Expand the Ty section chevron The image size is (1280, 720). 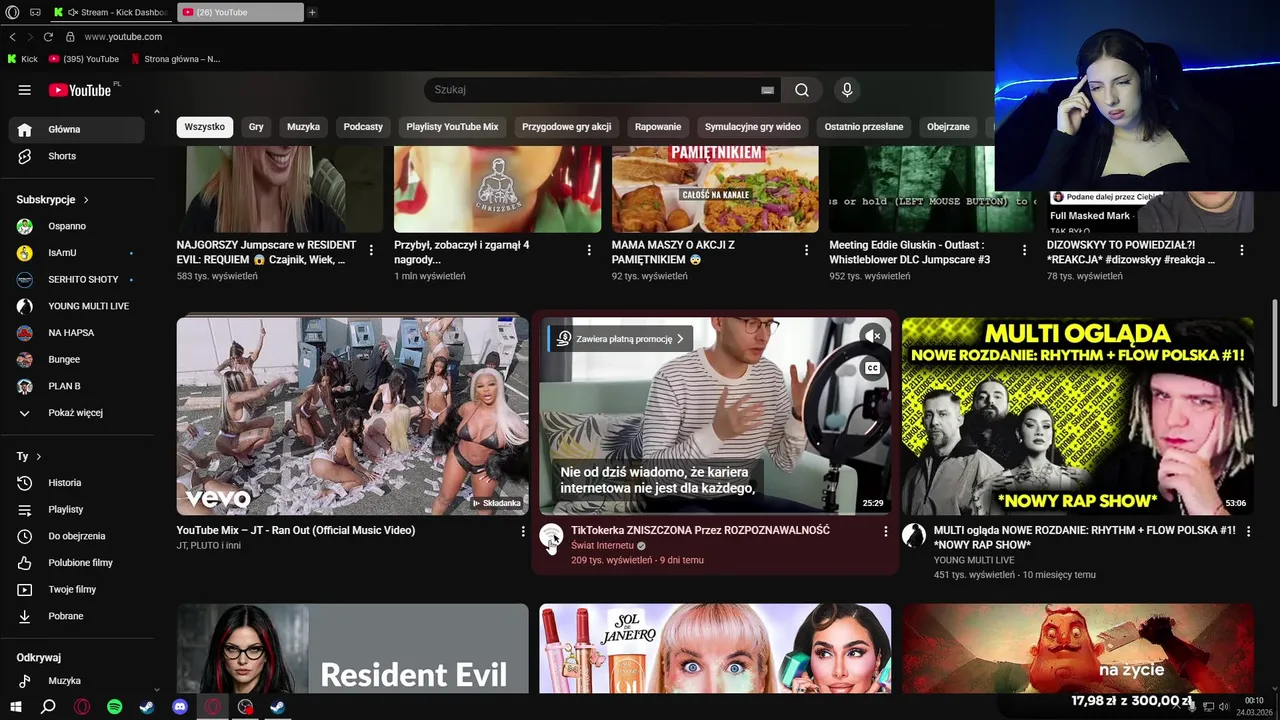coord(39,456)
